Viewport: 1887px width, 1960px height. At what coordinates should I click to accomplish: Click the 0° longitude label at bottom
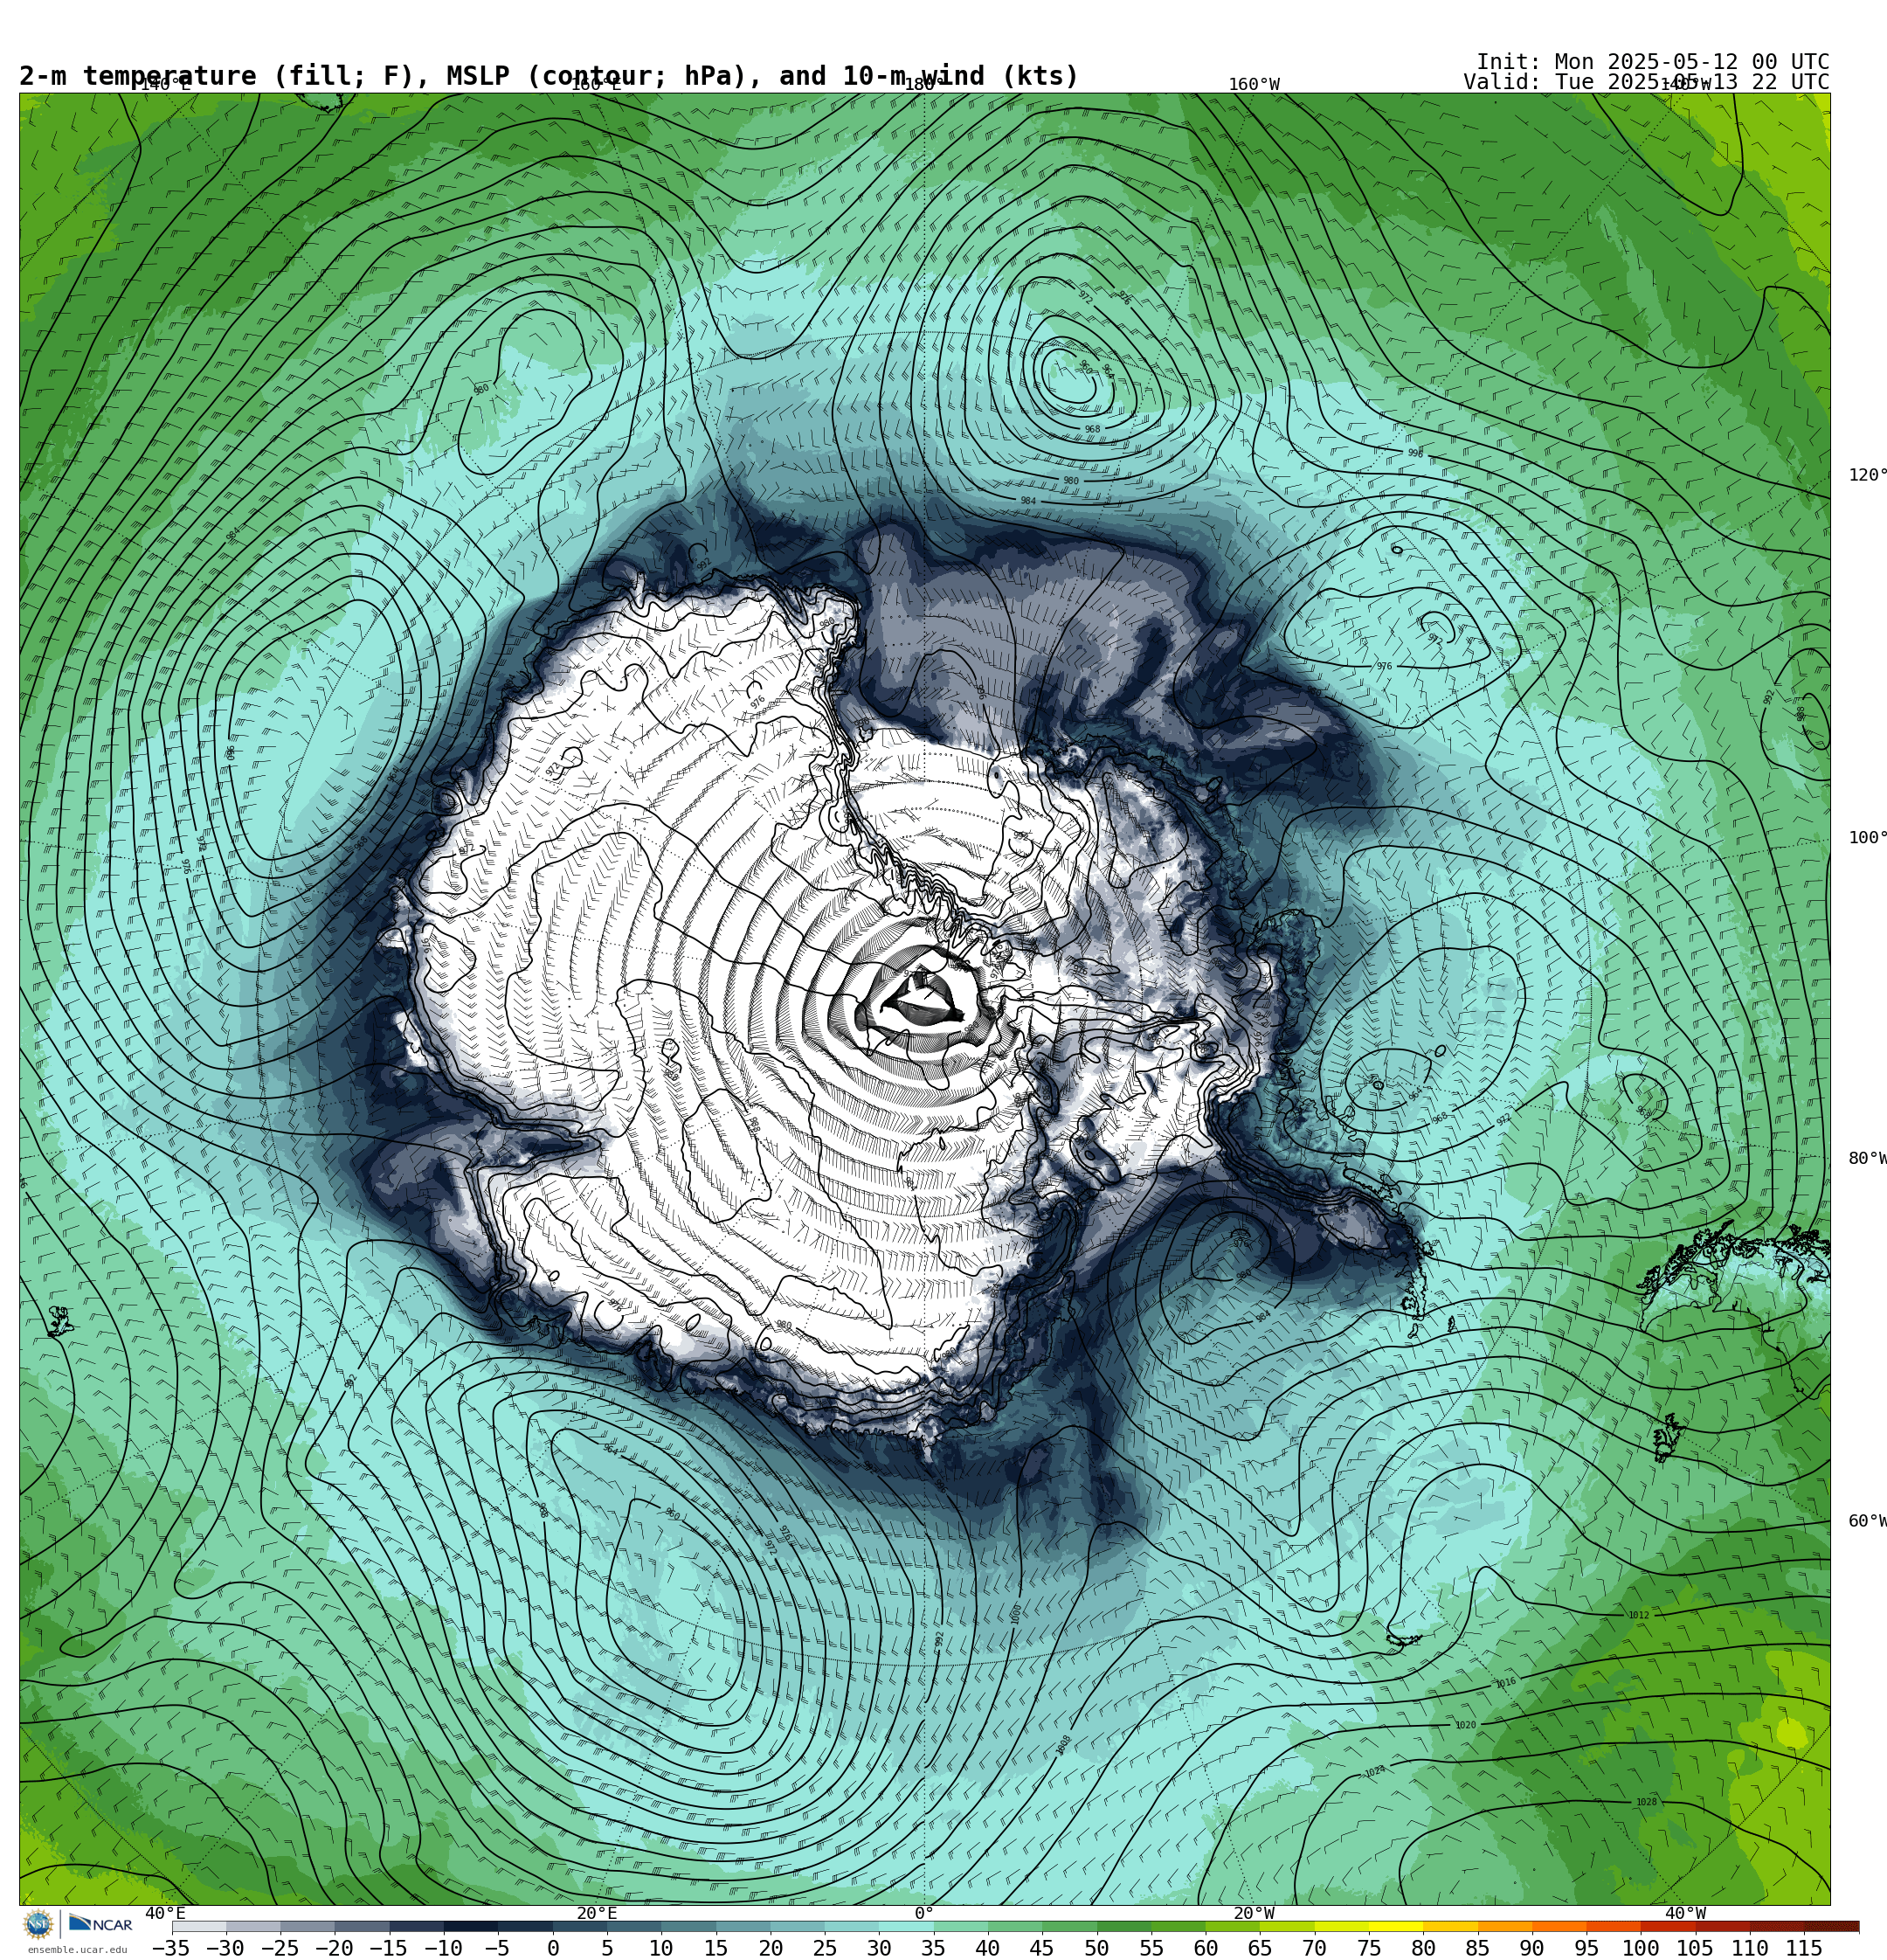(924, 1913)
